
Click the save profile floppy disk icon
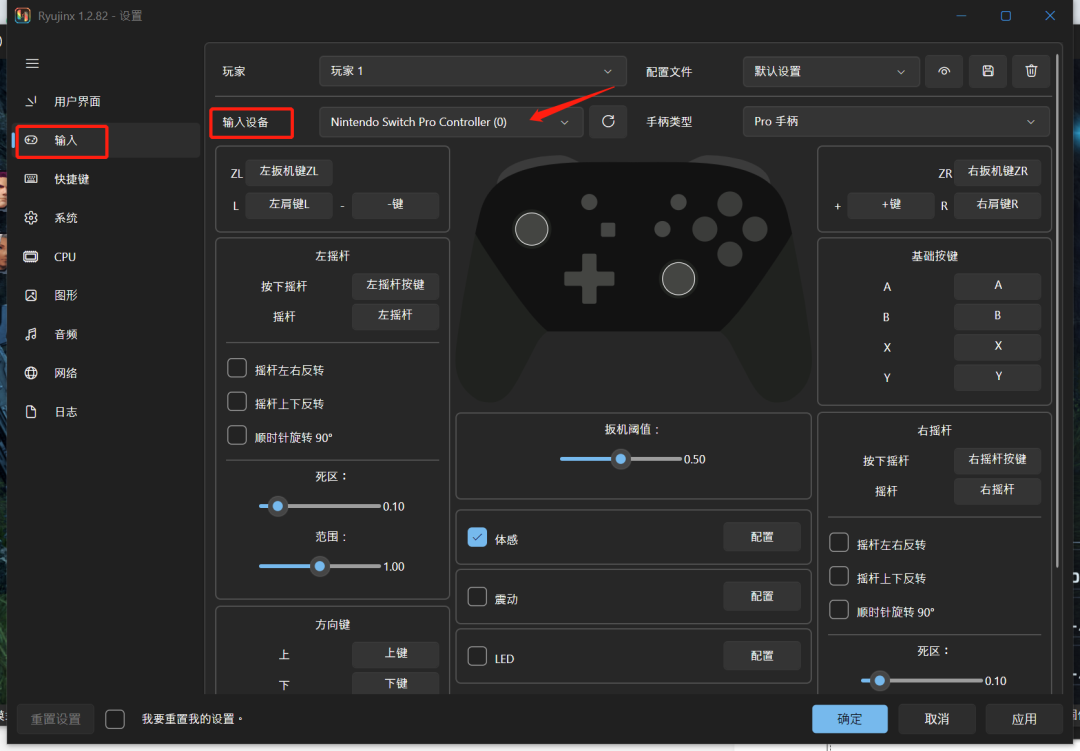click(988, 71)
